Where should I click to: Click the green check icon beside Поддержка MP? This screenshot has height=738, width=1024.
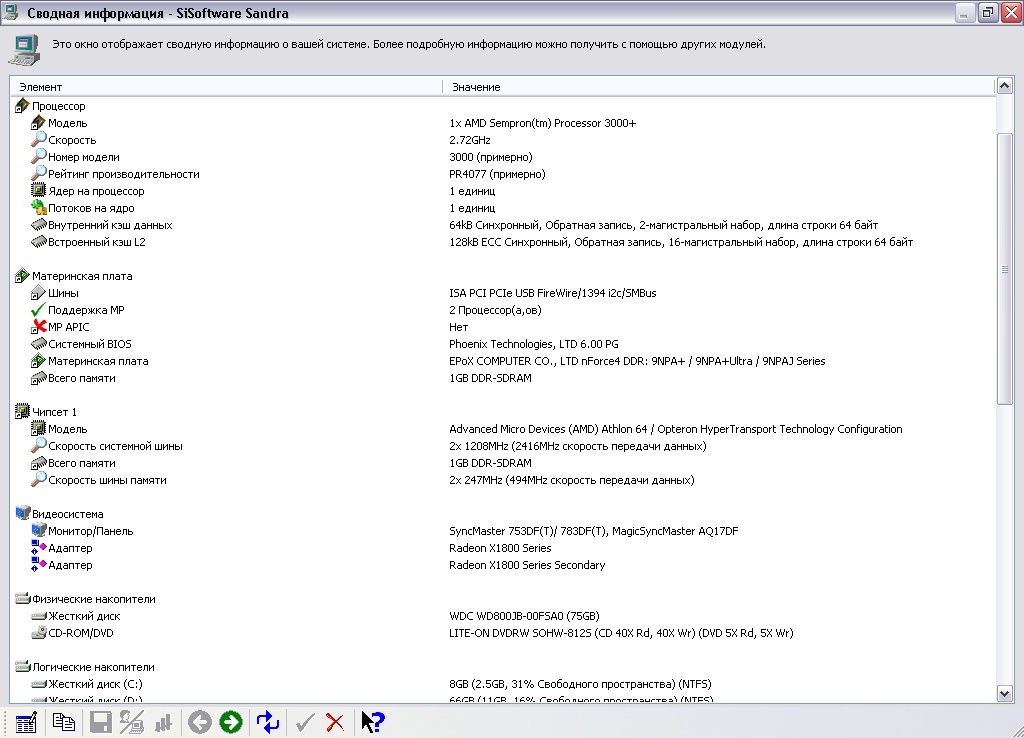[x=39, y=310]
